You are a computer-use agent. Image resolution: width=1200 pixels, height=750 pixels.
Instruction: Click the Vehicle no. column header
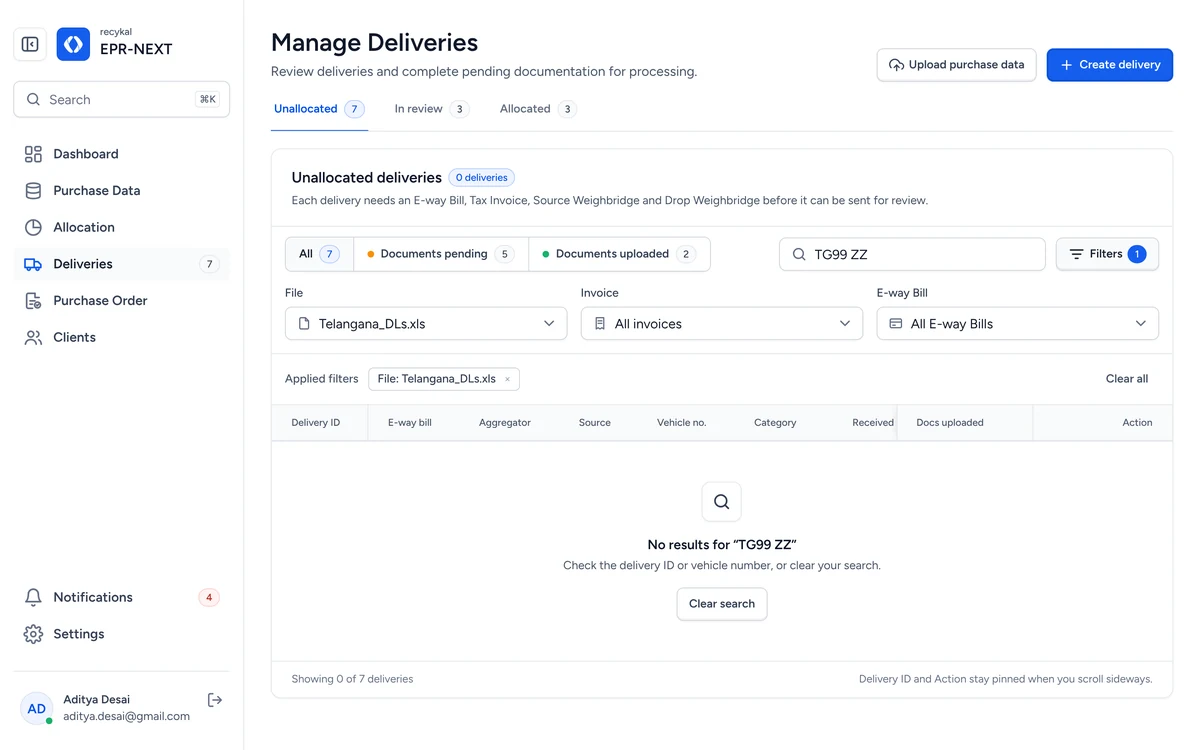click(682, 423)
